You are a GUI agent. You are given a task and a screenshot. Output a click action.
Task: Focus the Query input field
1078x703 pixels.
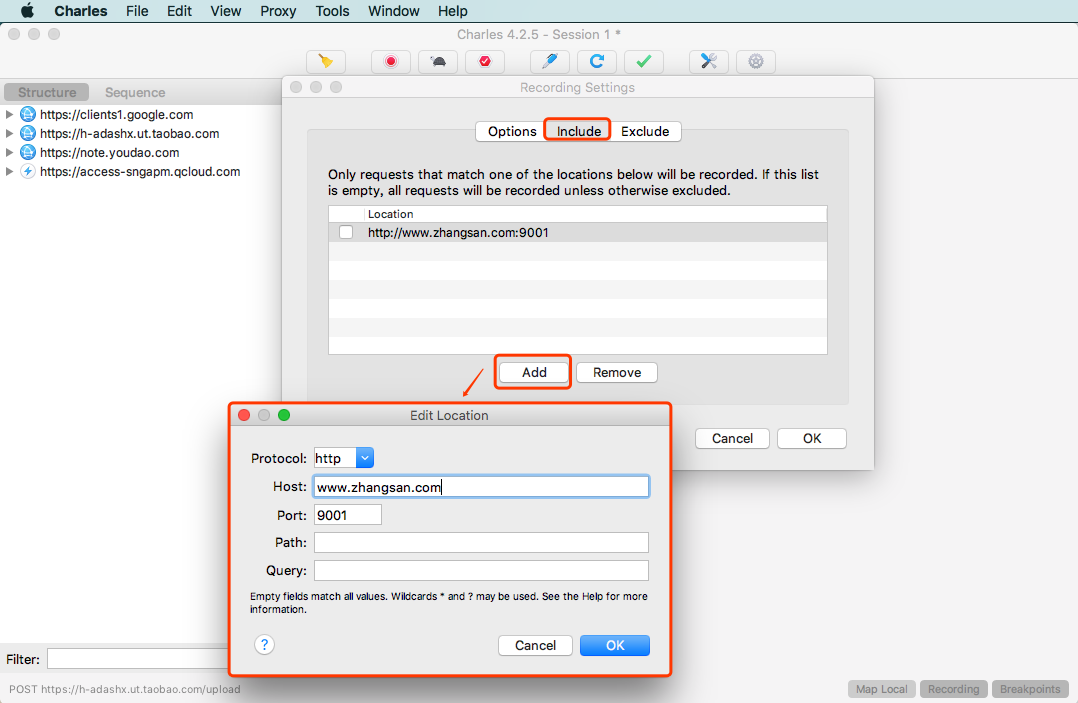pos(481,570)
